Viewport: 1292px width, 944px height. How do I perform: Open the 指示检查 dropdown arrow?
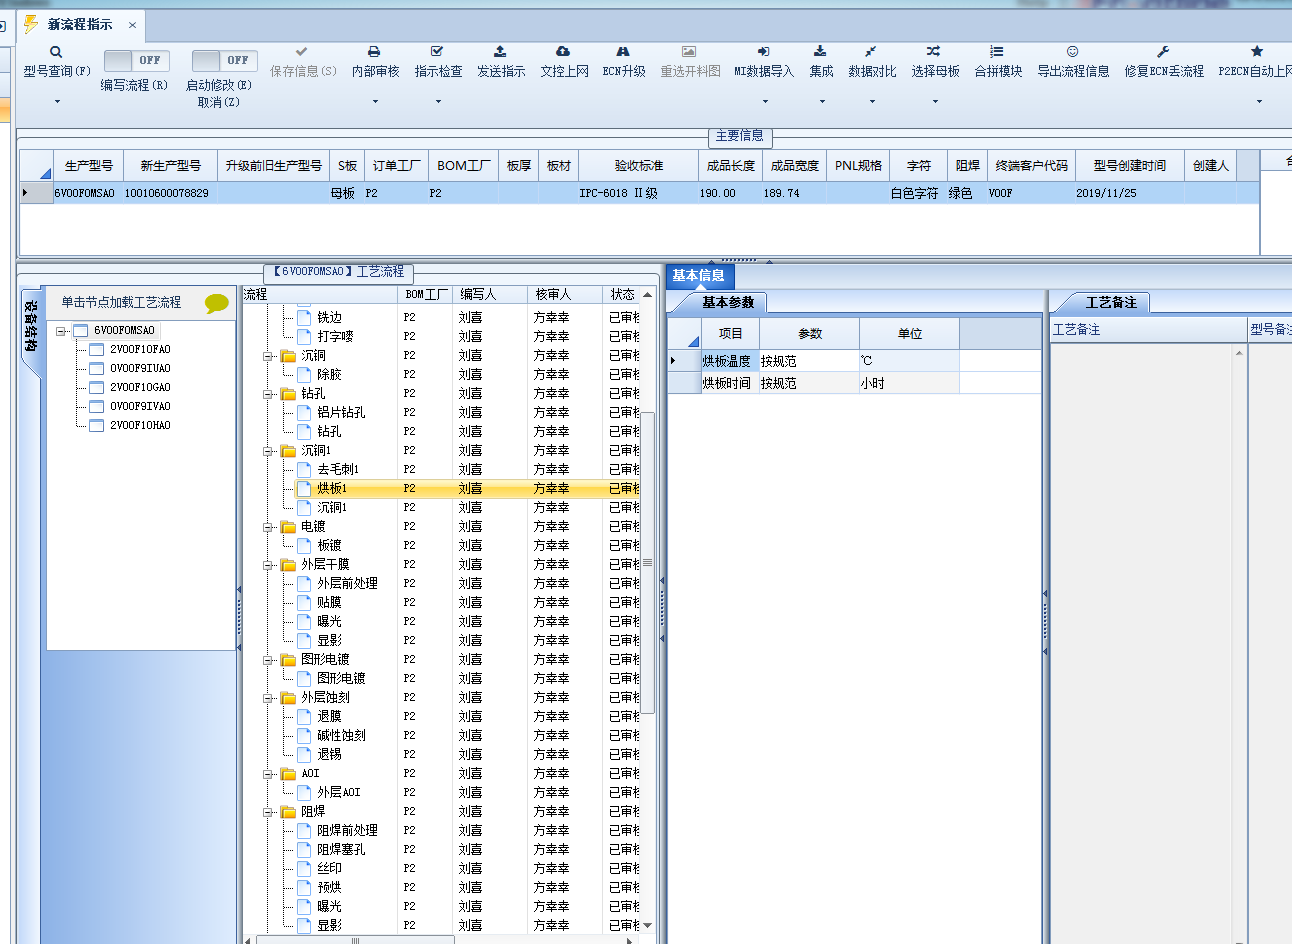coord(438,101)
